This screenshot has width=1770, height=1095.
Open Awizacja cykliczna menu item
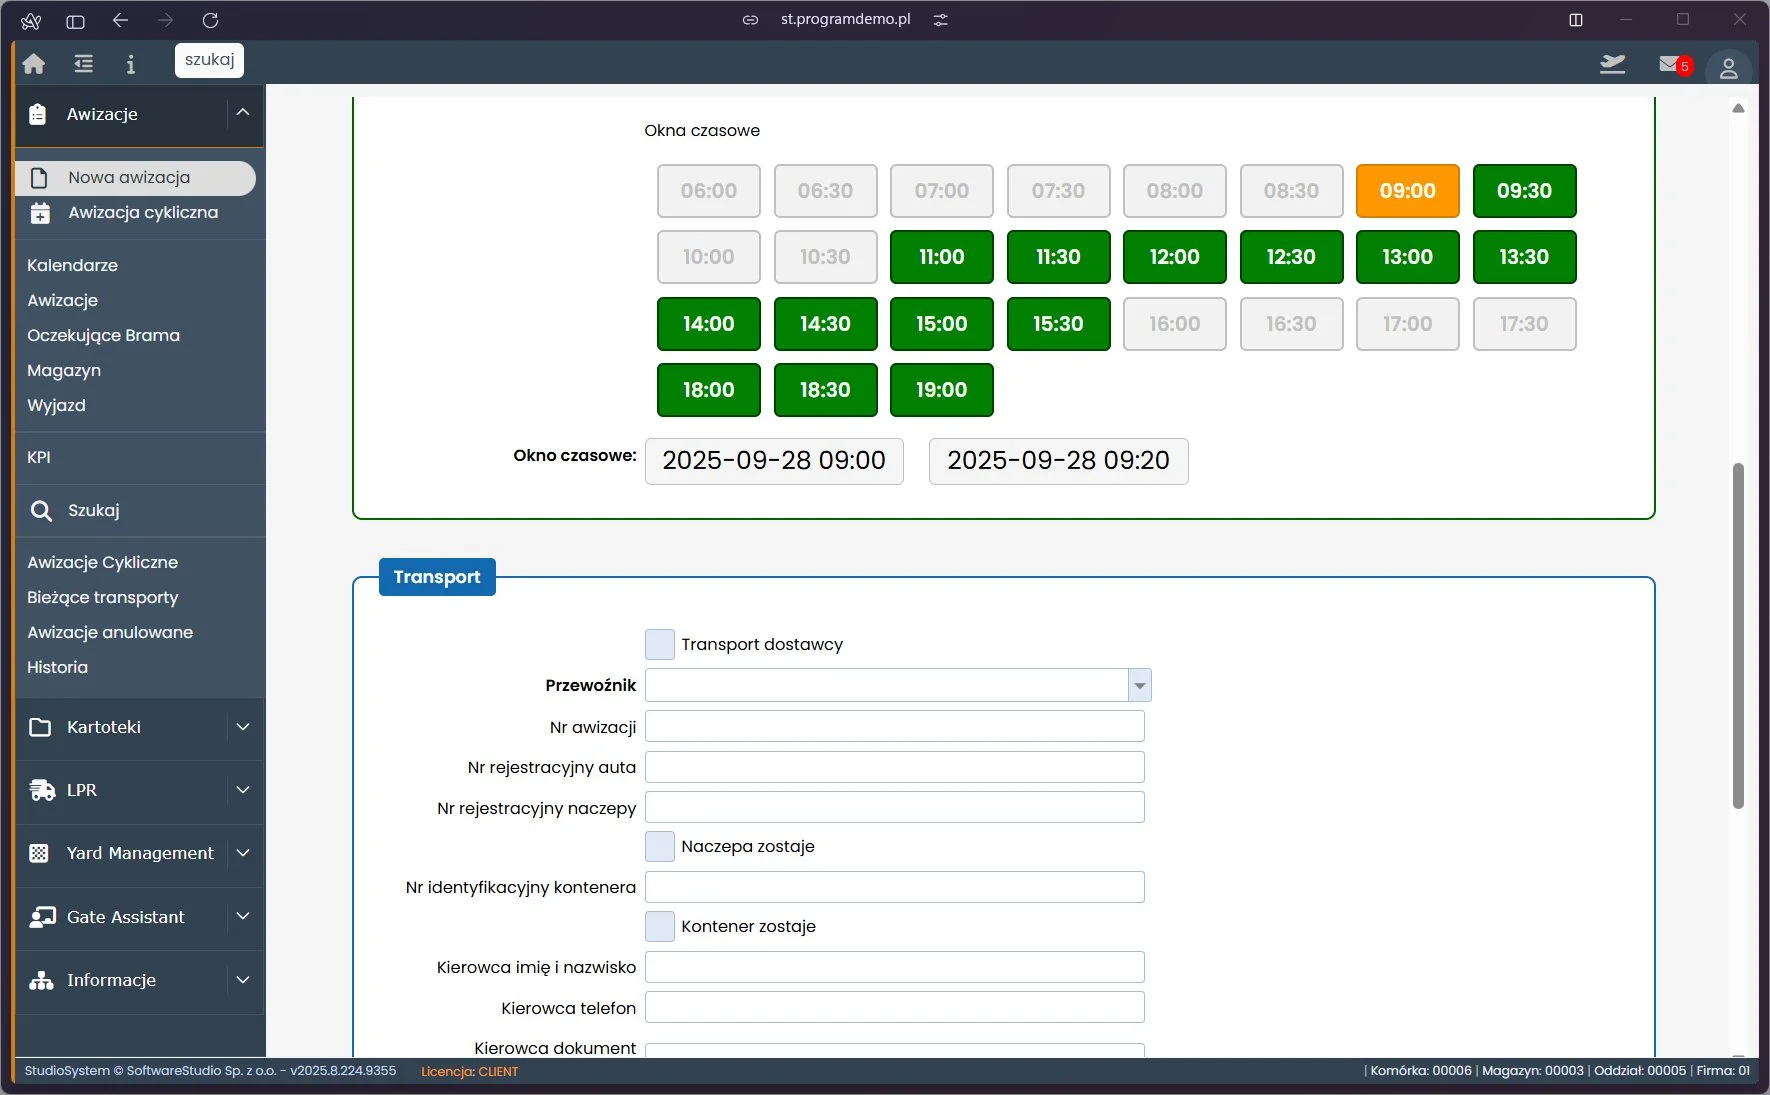tap(142, 213)
